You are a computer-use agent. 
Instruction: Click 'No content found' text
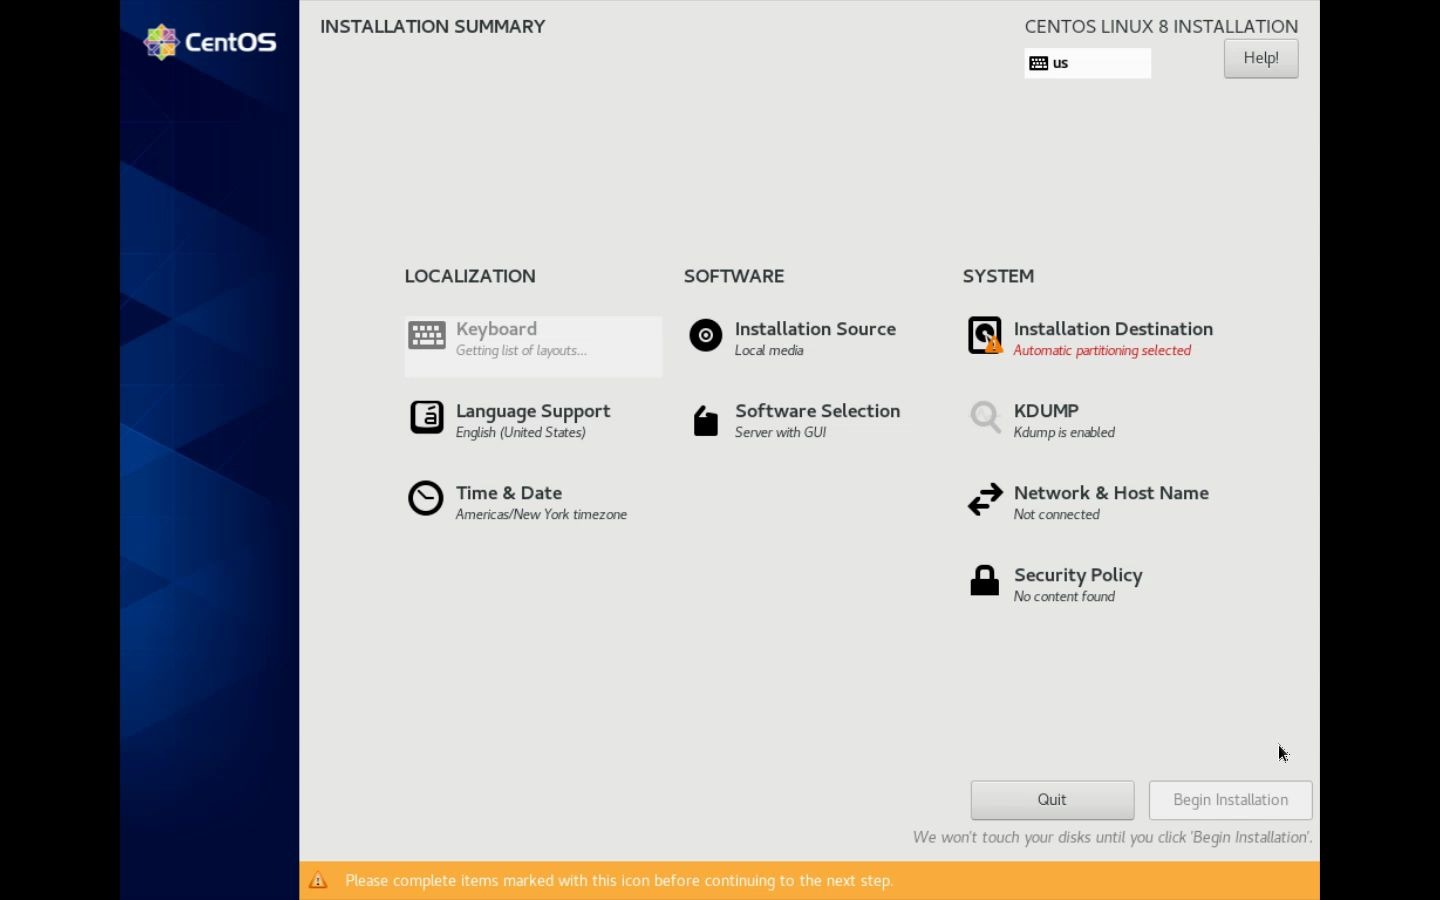[x=1064, y=597]
